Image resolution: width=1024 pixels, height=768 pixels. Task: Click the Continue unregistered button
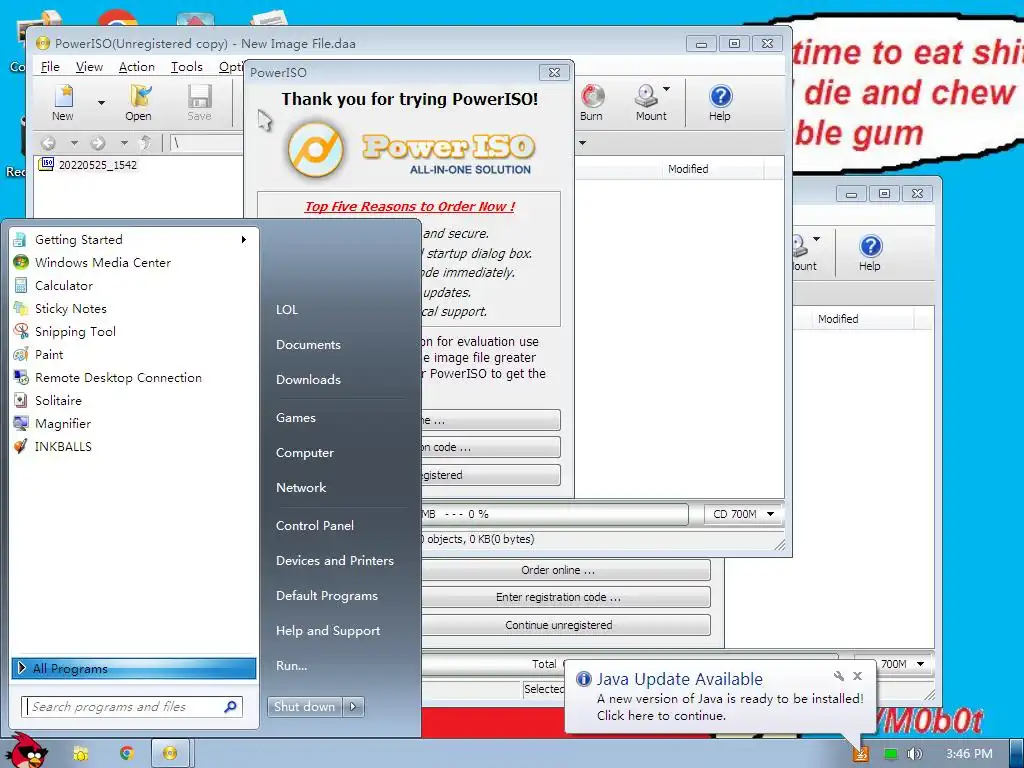click(558, 625)
